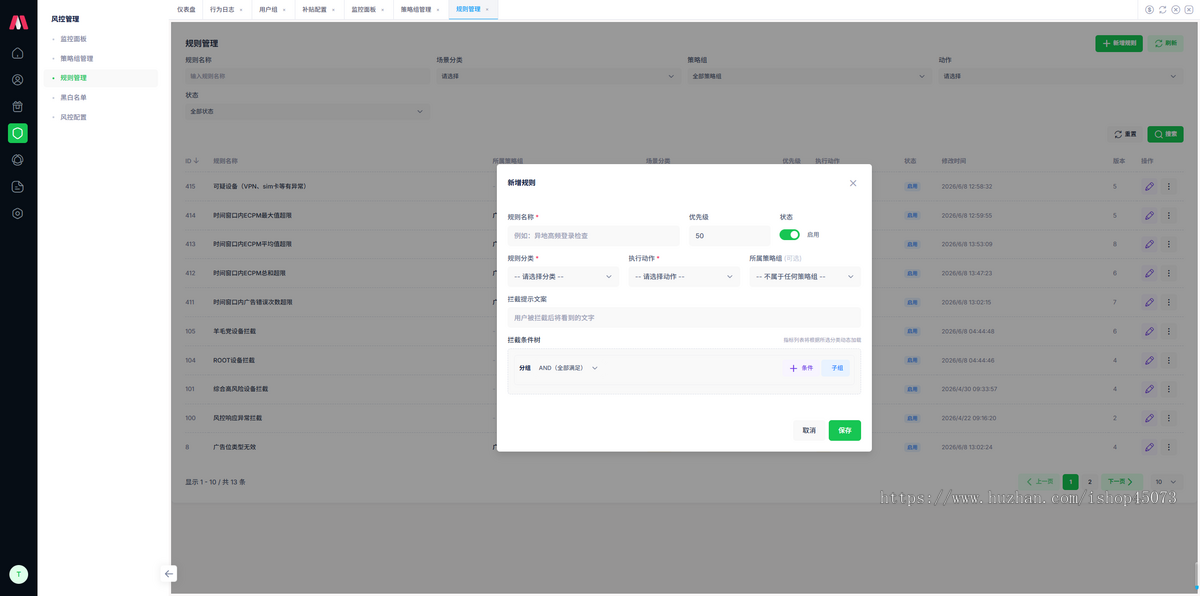Open the document icon in the left sidebar
1200x596 pixels.
click(18, 187)
